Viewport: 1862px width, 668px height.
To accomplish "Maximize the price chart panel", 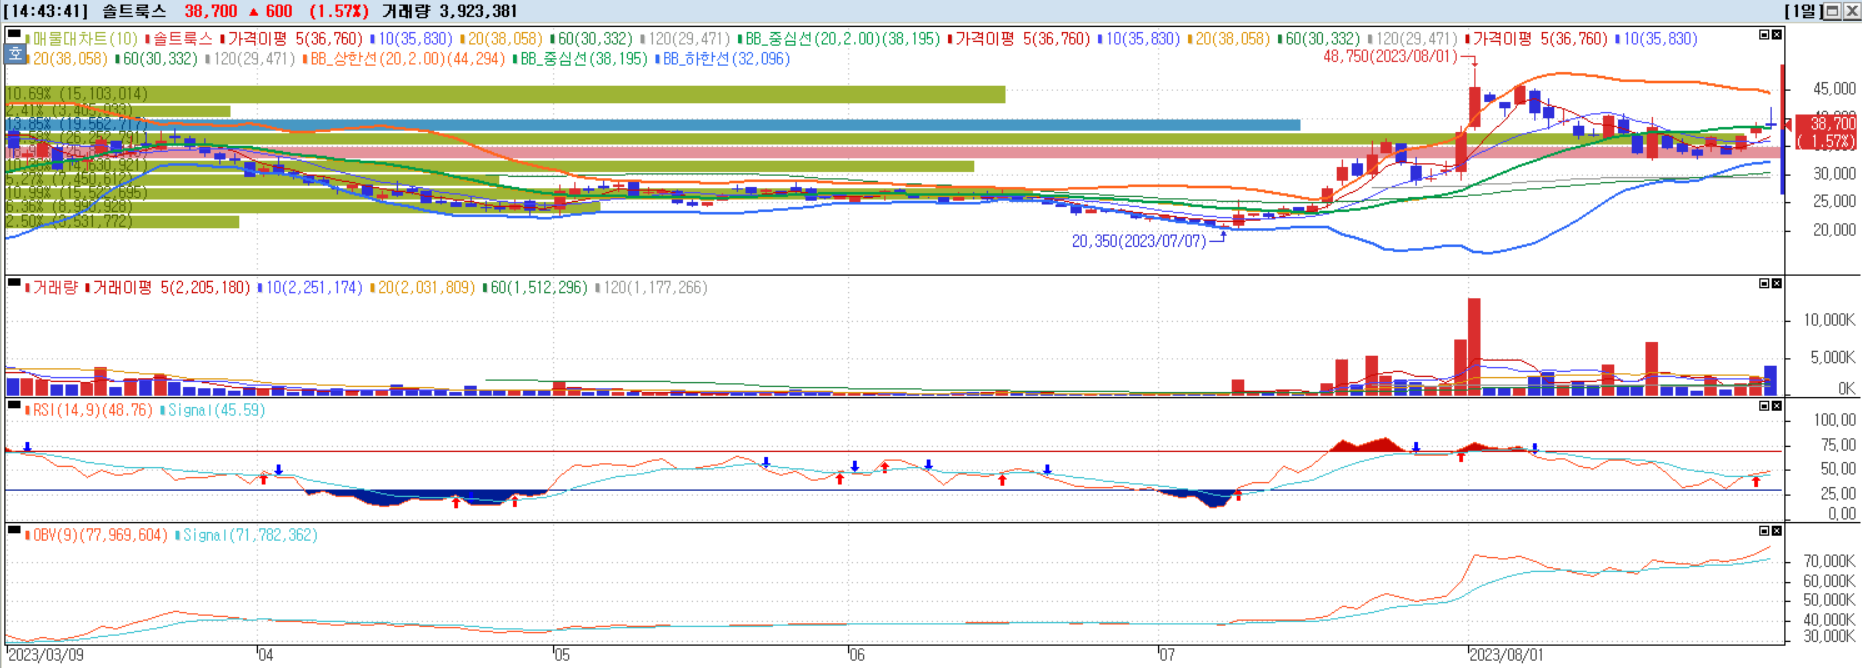I will pos(1764,35).
